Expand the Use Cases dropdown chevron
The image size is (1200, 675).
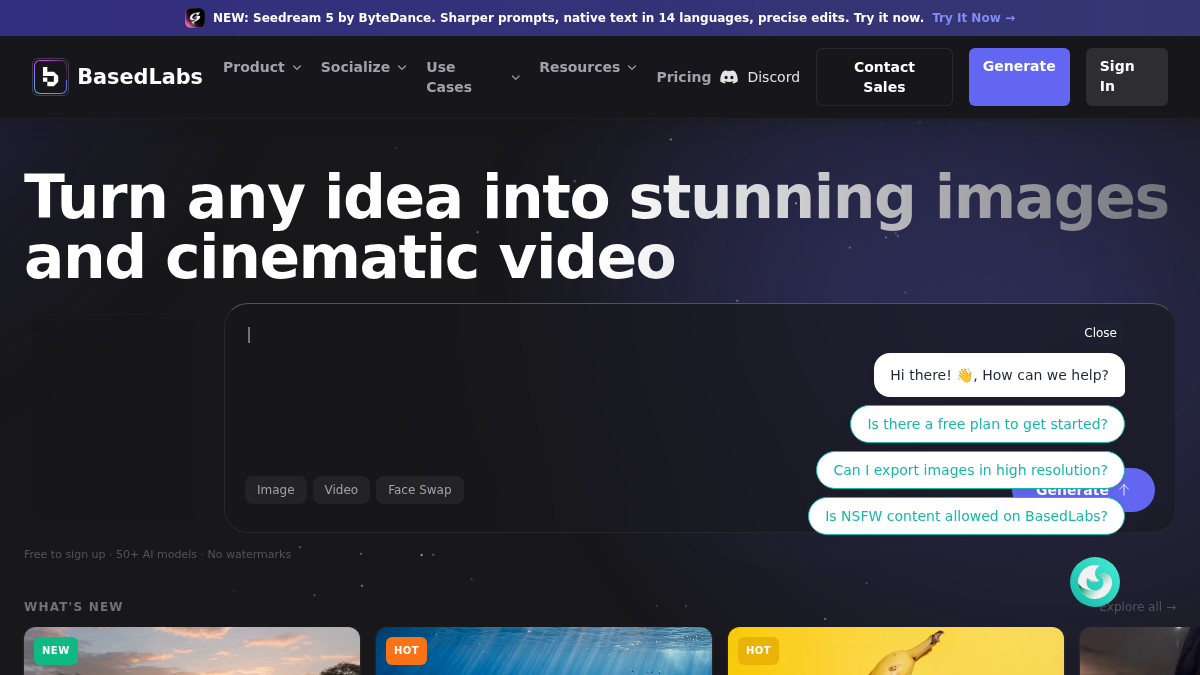516,78
